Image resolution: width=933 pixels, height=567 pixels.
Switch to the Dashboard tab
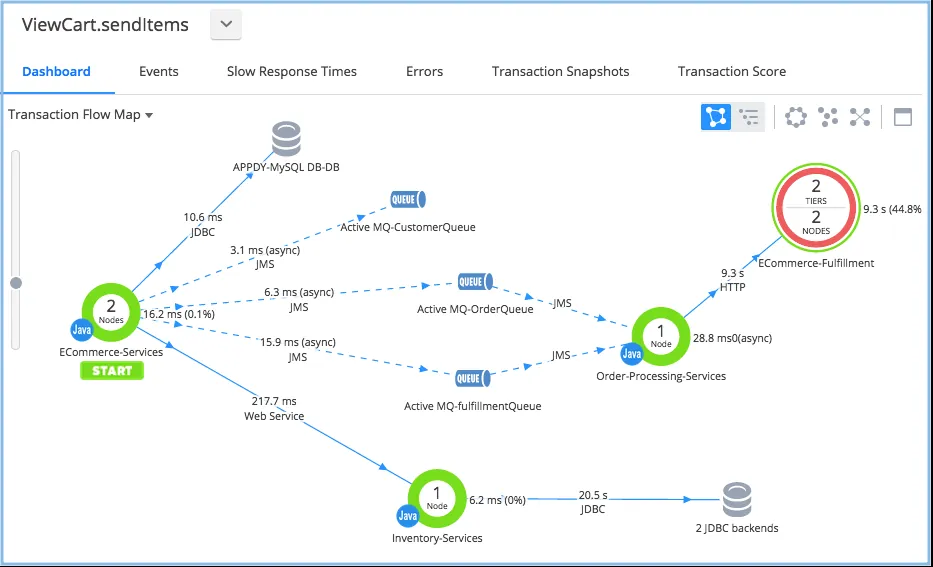coord(57,71)
